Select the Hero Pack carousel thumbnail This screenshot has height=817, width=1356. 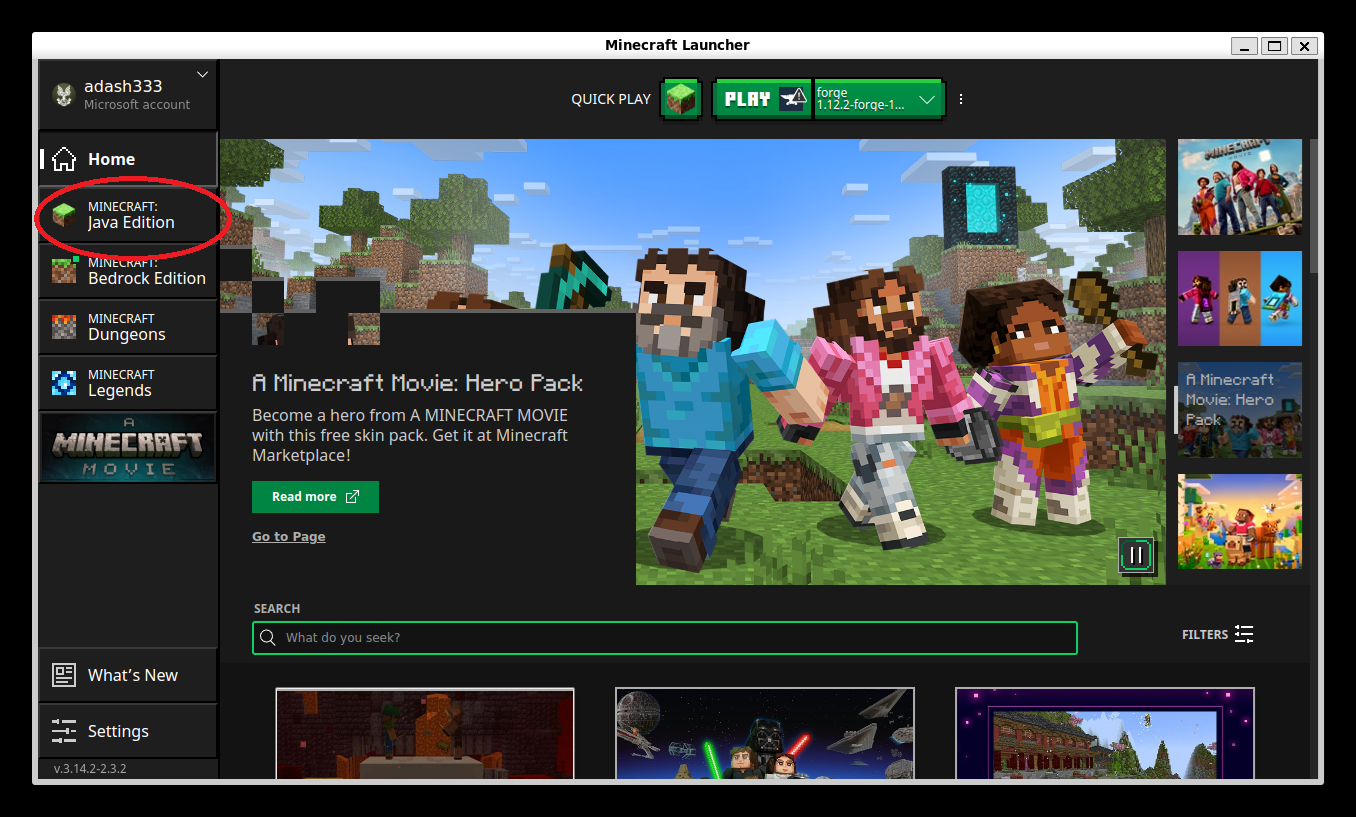tap(1239, 410)
